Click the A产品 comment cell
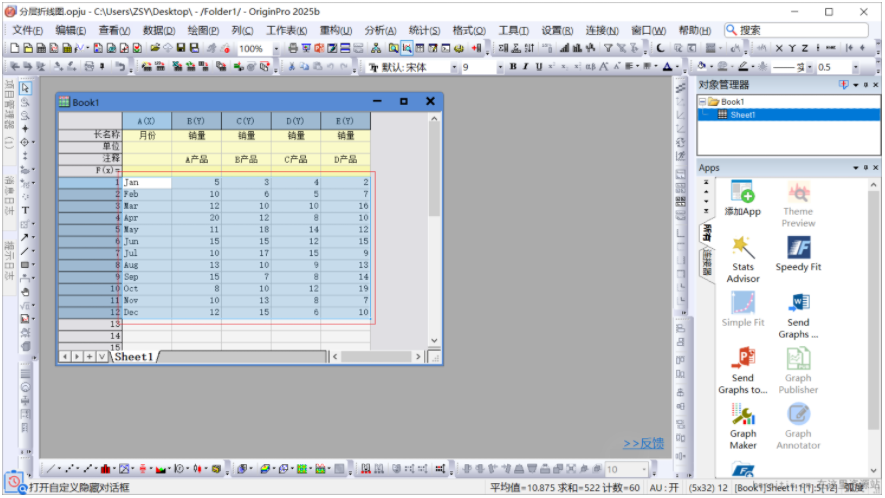This screenshot has height=498, width=885. point(196,159)
